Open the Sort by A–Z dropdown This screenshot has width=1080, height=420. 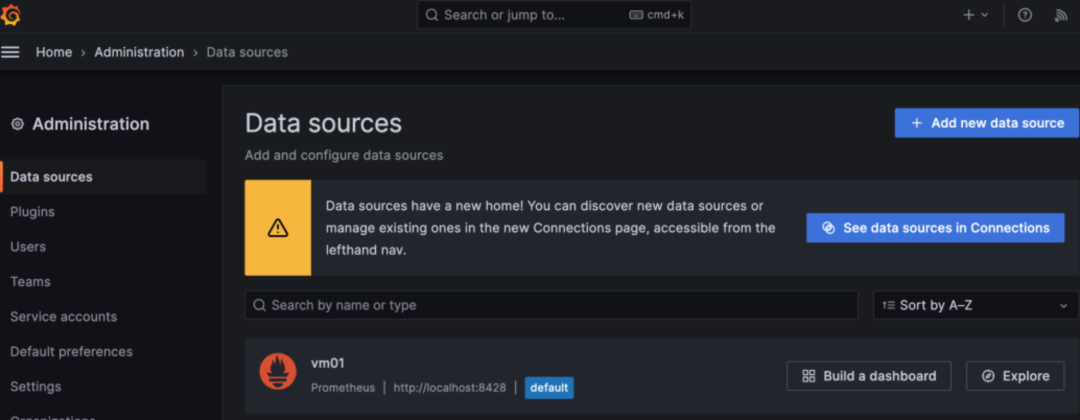[x=975, y=305]
